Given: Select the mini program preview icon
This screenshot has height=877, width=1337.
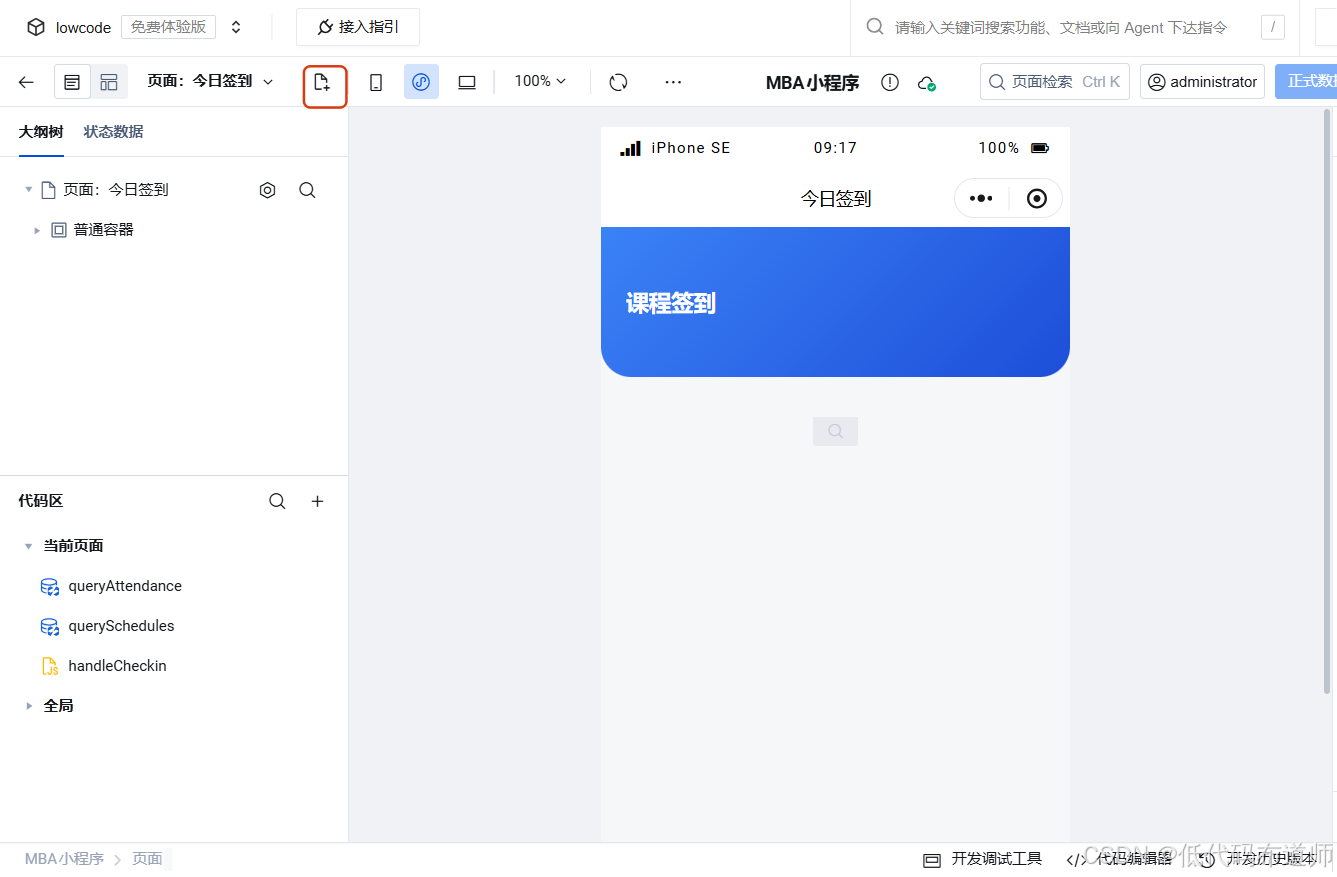Looking at the screenshot, I should click(421, 82).
